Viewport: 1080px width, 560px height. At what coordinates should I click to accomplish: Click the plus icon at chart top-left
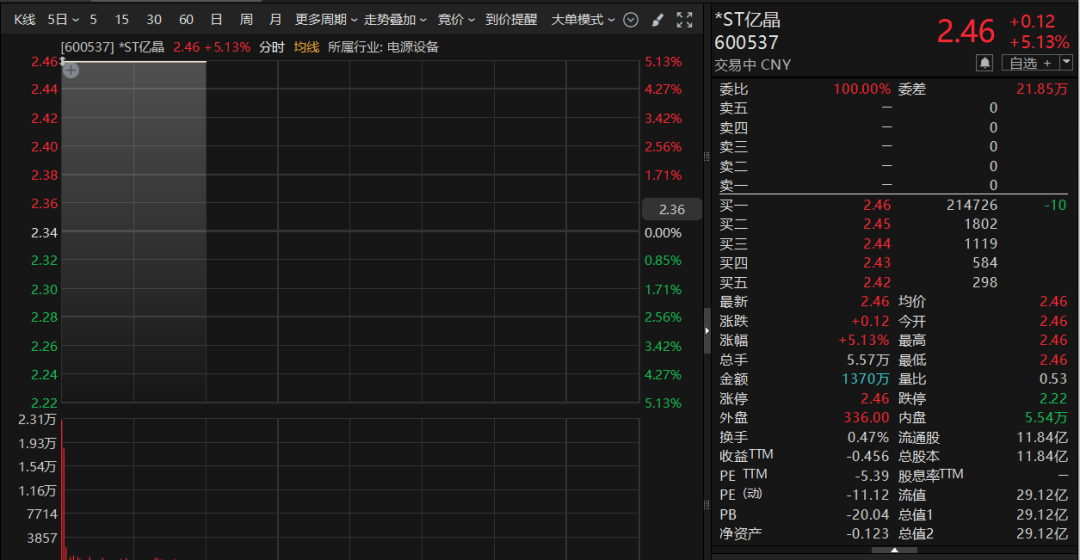(71, 70)
